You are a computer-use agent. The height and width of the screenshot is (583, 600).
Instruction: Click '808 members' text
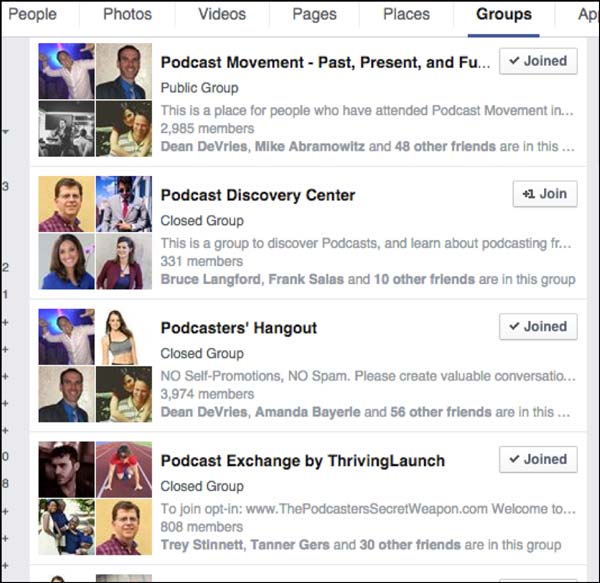[202, 526]
